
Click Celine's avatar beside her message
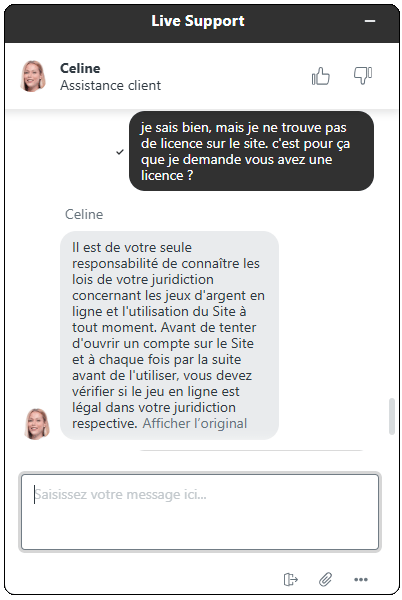[x=37, y=424]
